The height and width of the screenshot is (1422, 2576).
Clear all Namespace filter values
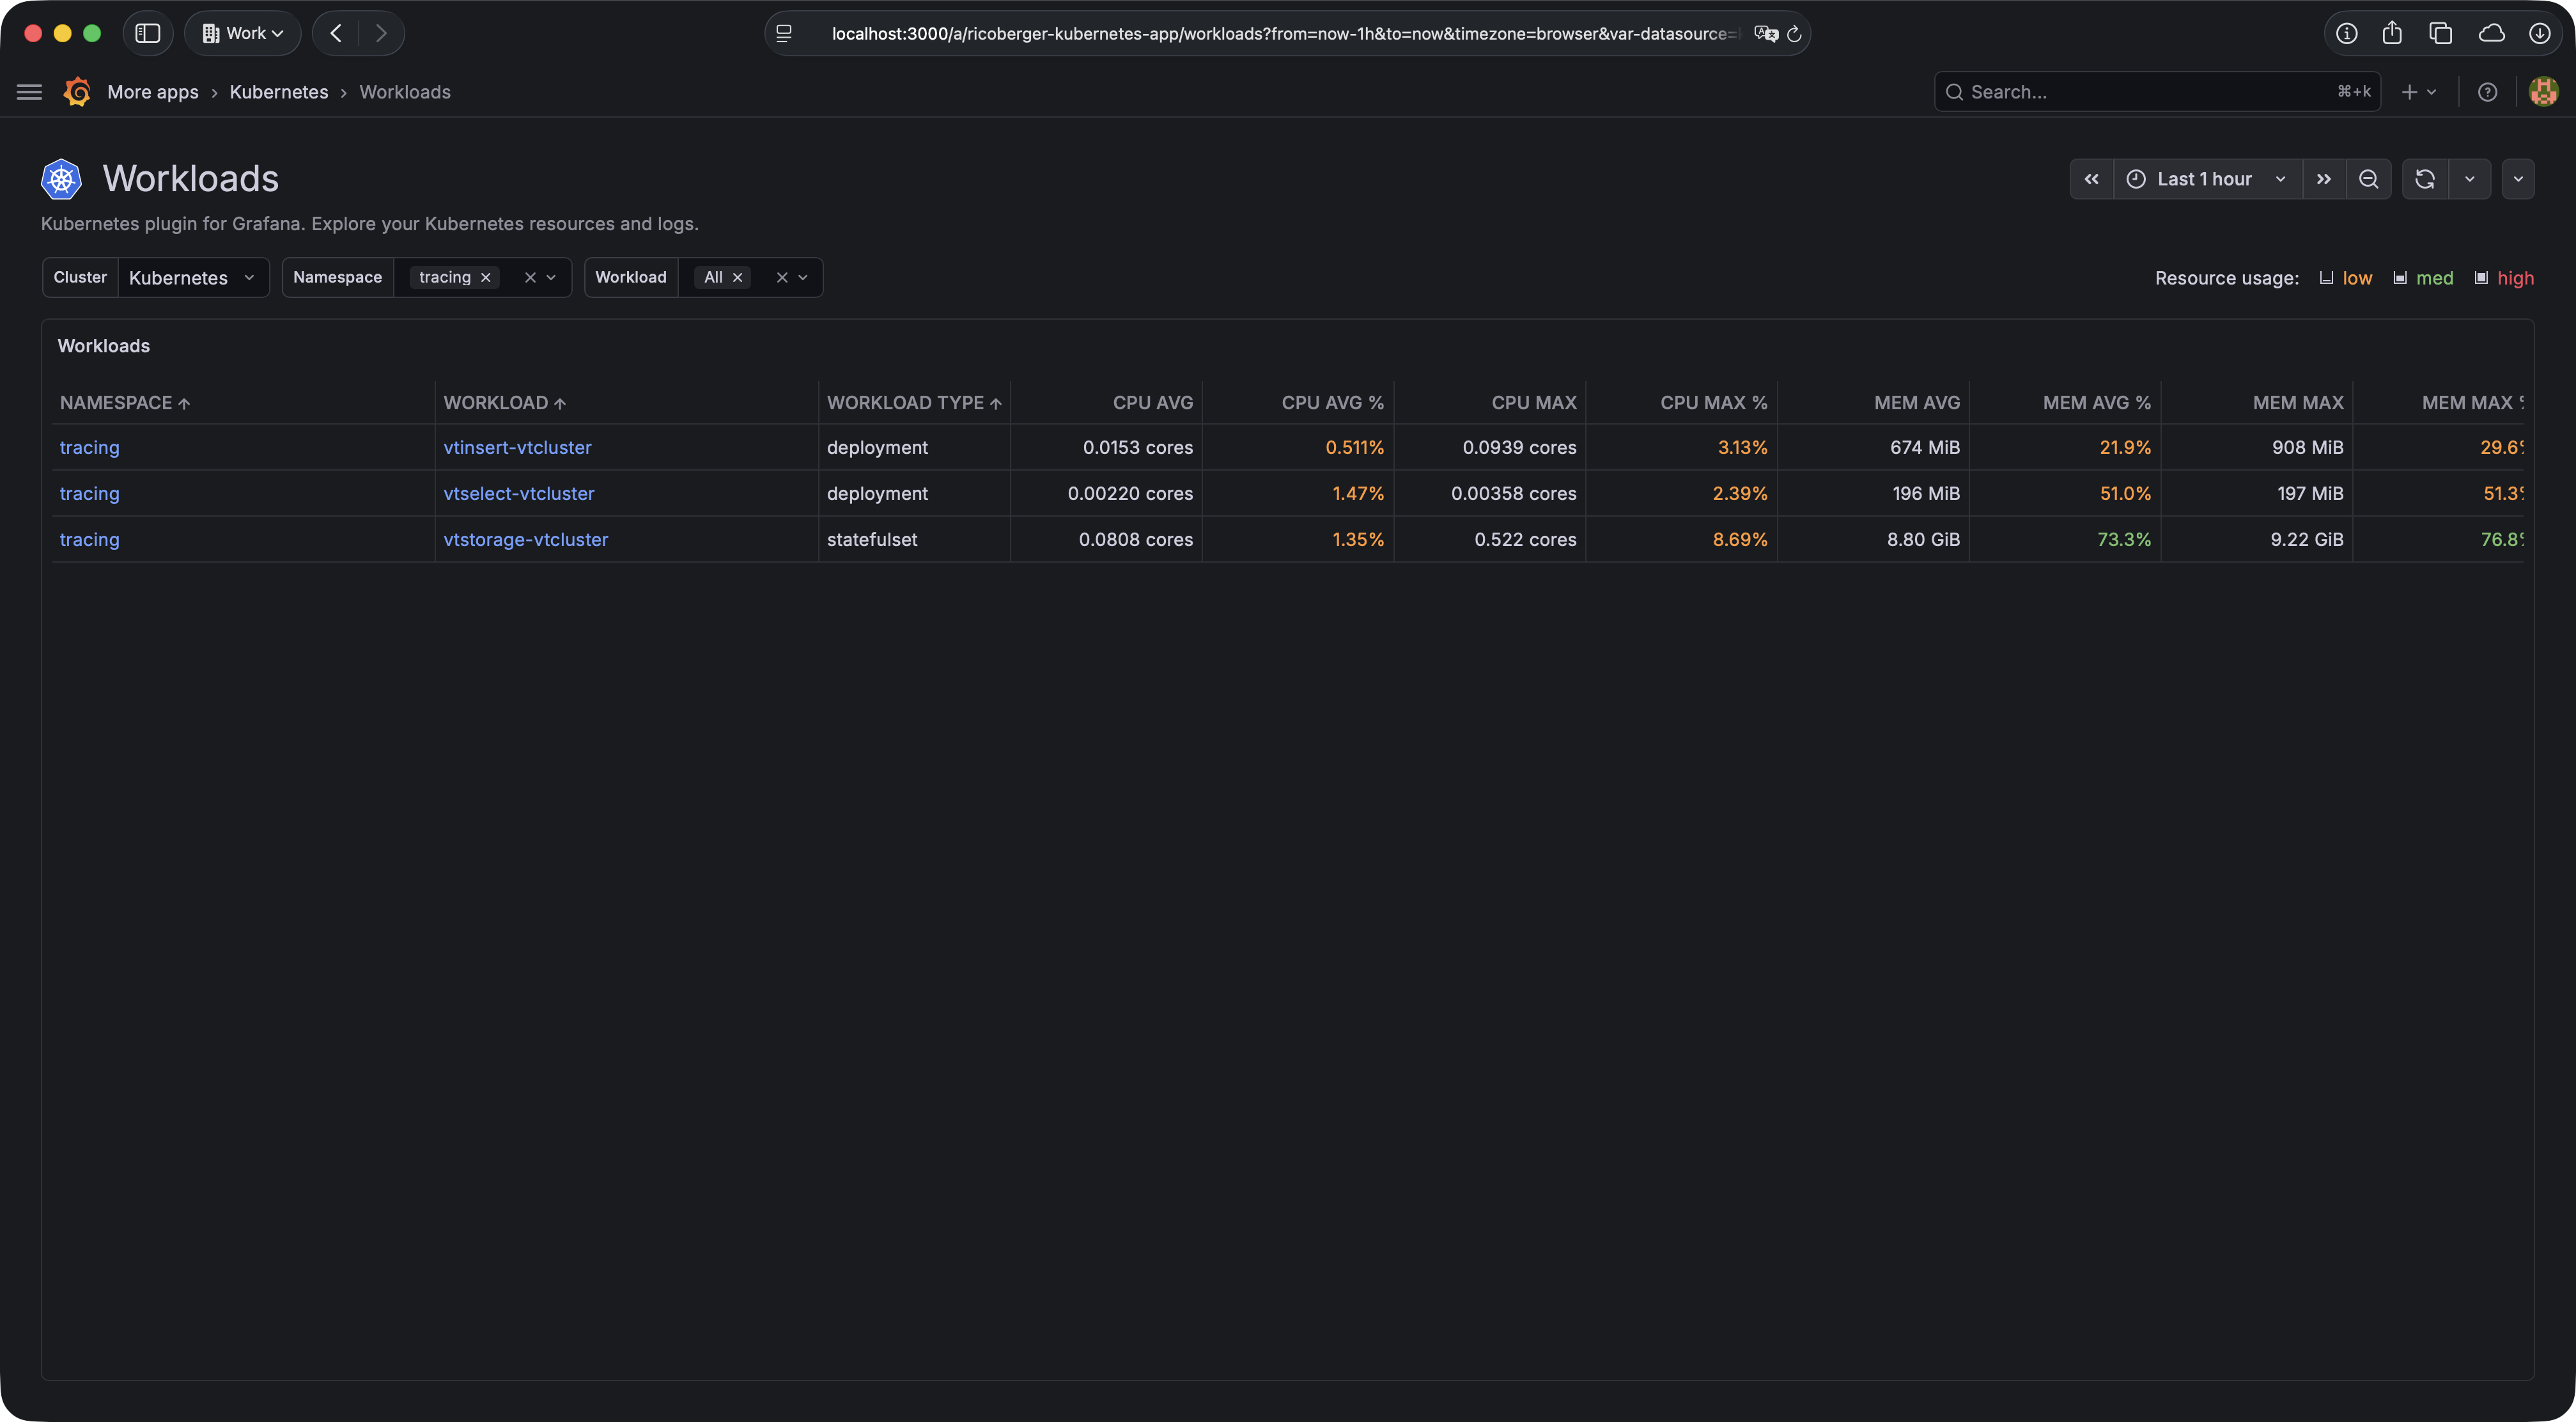531,277
